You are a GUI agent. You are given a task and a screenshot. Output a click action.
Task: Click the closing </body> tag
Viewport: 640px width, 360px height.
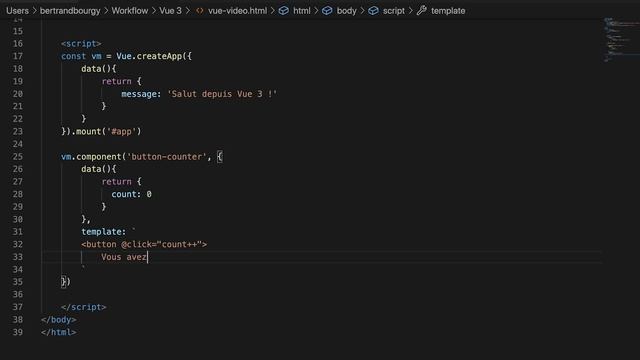(x=58, y=320)
